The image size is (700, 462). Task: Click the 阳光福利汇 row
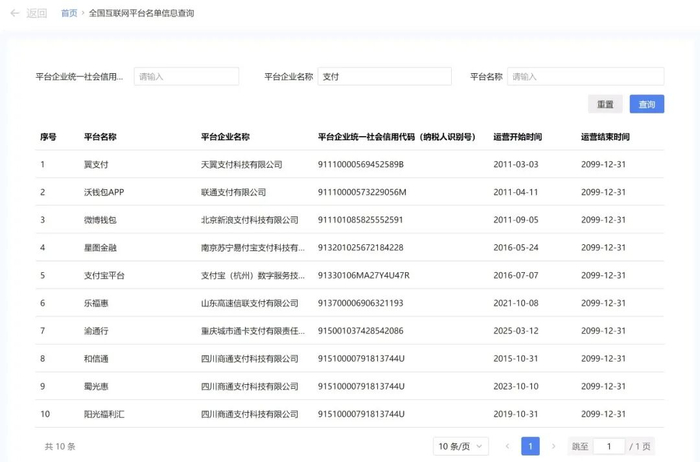coord(104,413)
